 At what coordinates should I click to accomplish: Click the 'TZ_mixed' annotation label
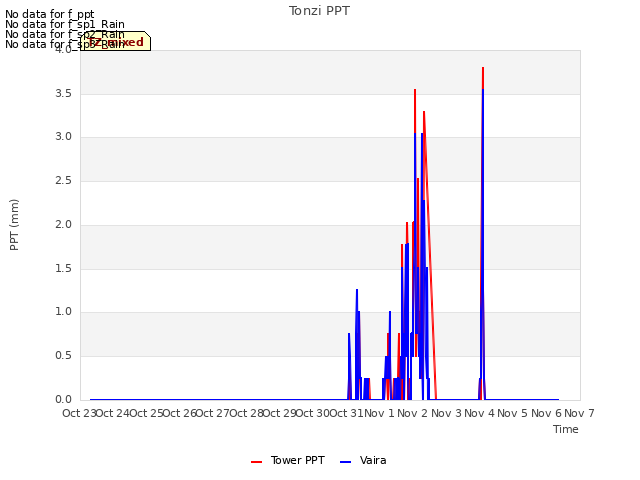(x=116, y=42)
